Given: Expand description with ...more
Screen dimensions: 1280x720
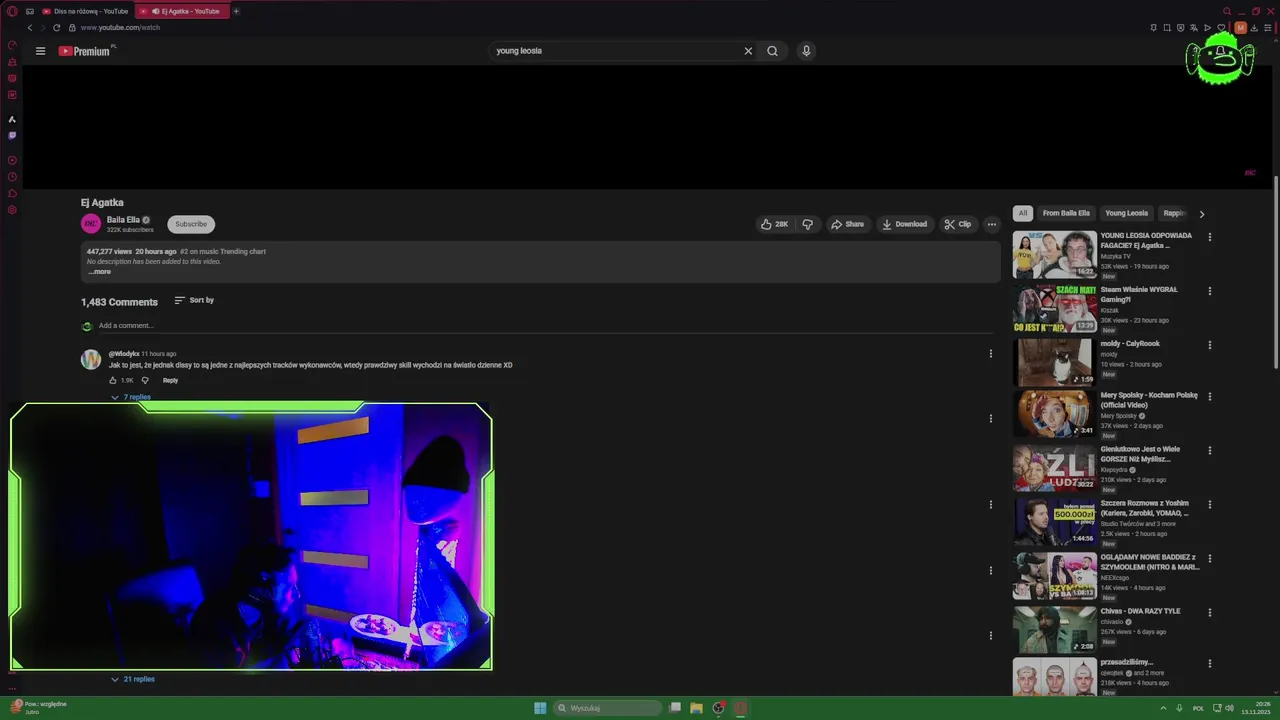Looking at the screenshot, I should [99, 272].
